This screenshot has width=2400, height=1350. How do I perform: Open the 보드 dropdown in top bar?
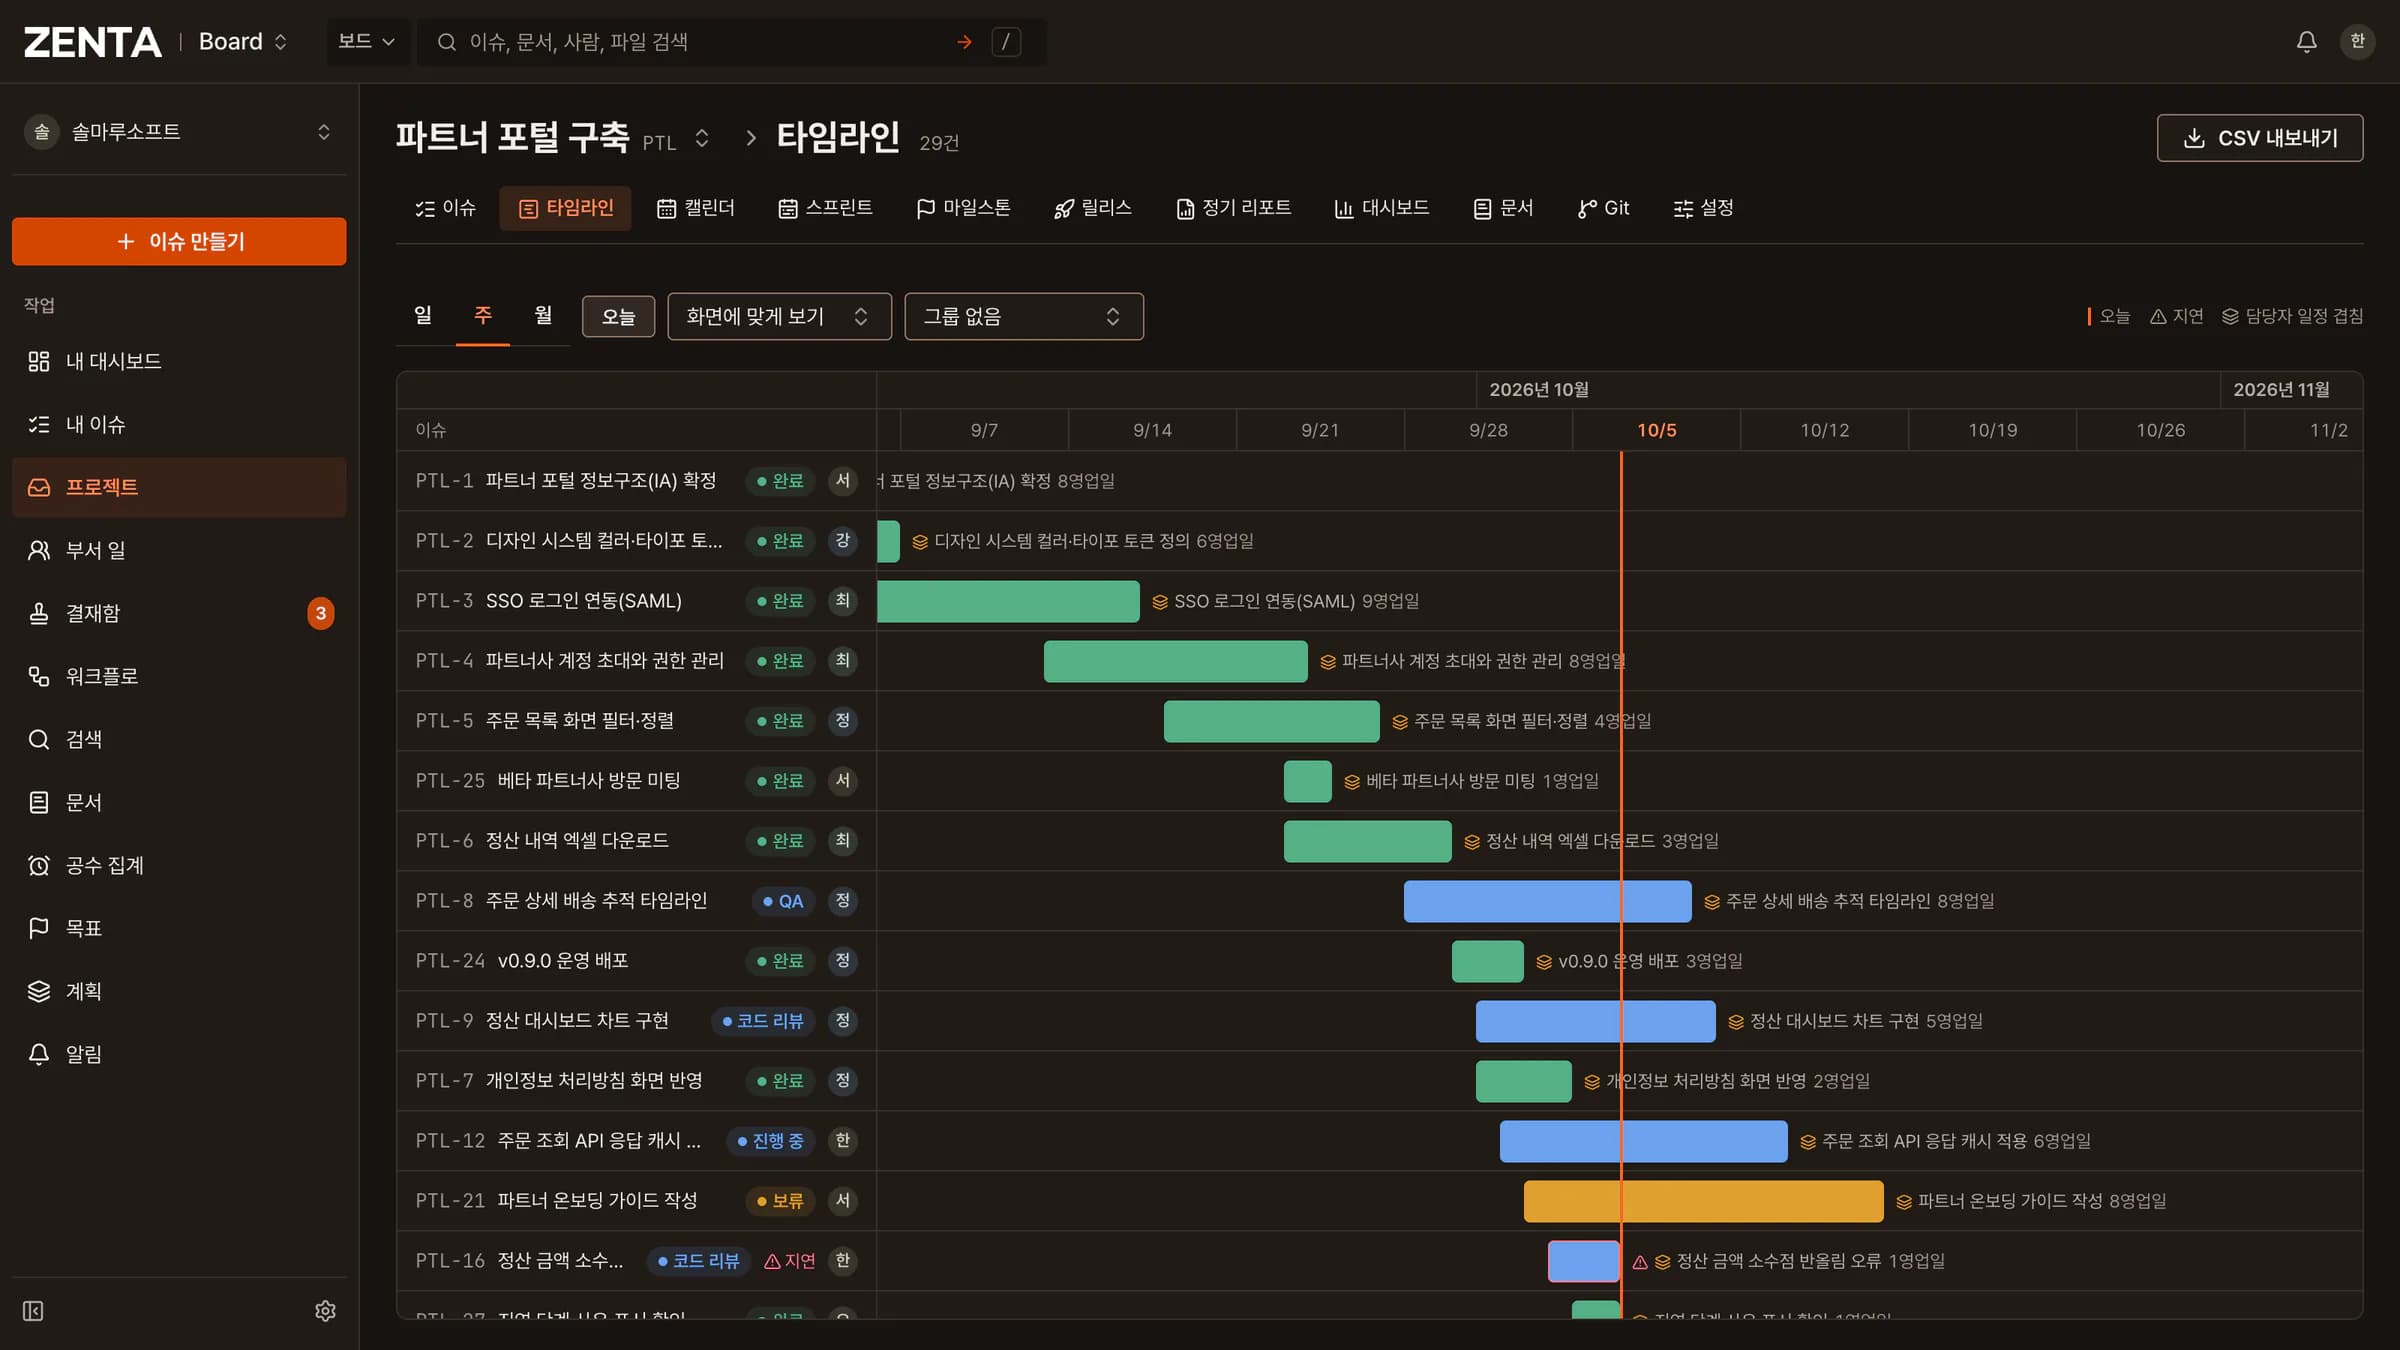click(367, 42)
